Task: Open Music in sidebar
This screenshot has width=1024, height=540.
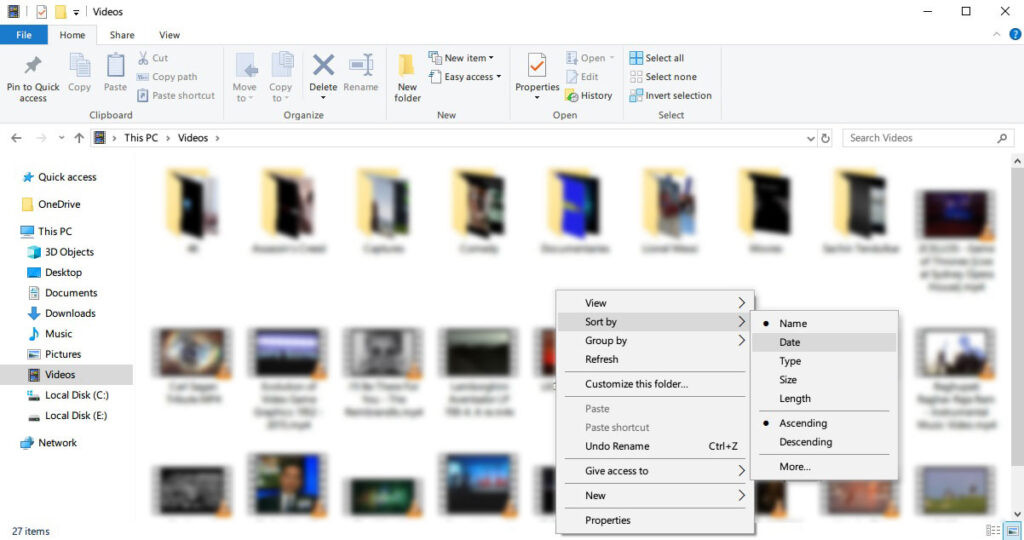Action: [50, 334]
